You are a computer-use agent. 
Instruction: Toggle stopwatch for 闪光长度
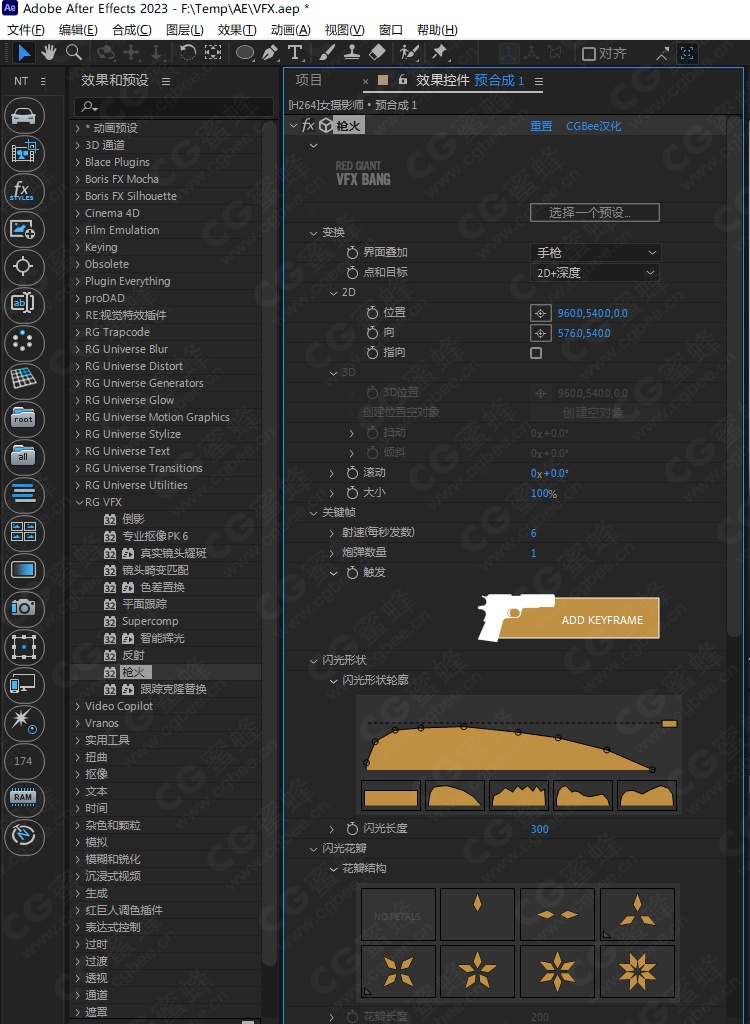pyautogui.click(x=352, y=829)
